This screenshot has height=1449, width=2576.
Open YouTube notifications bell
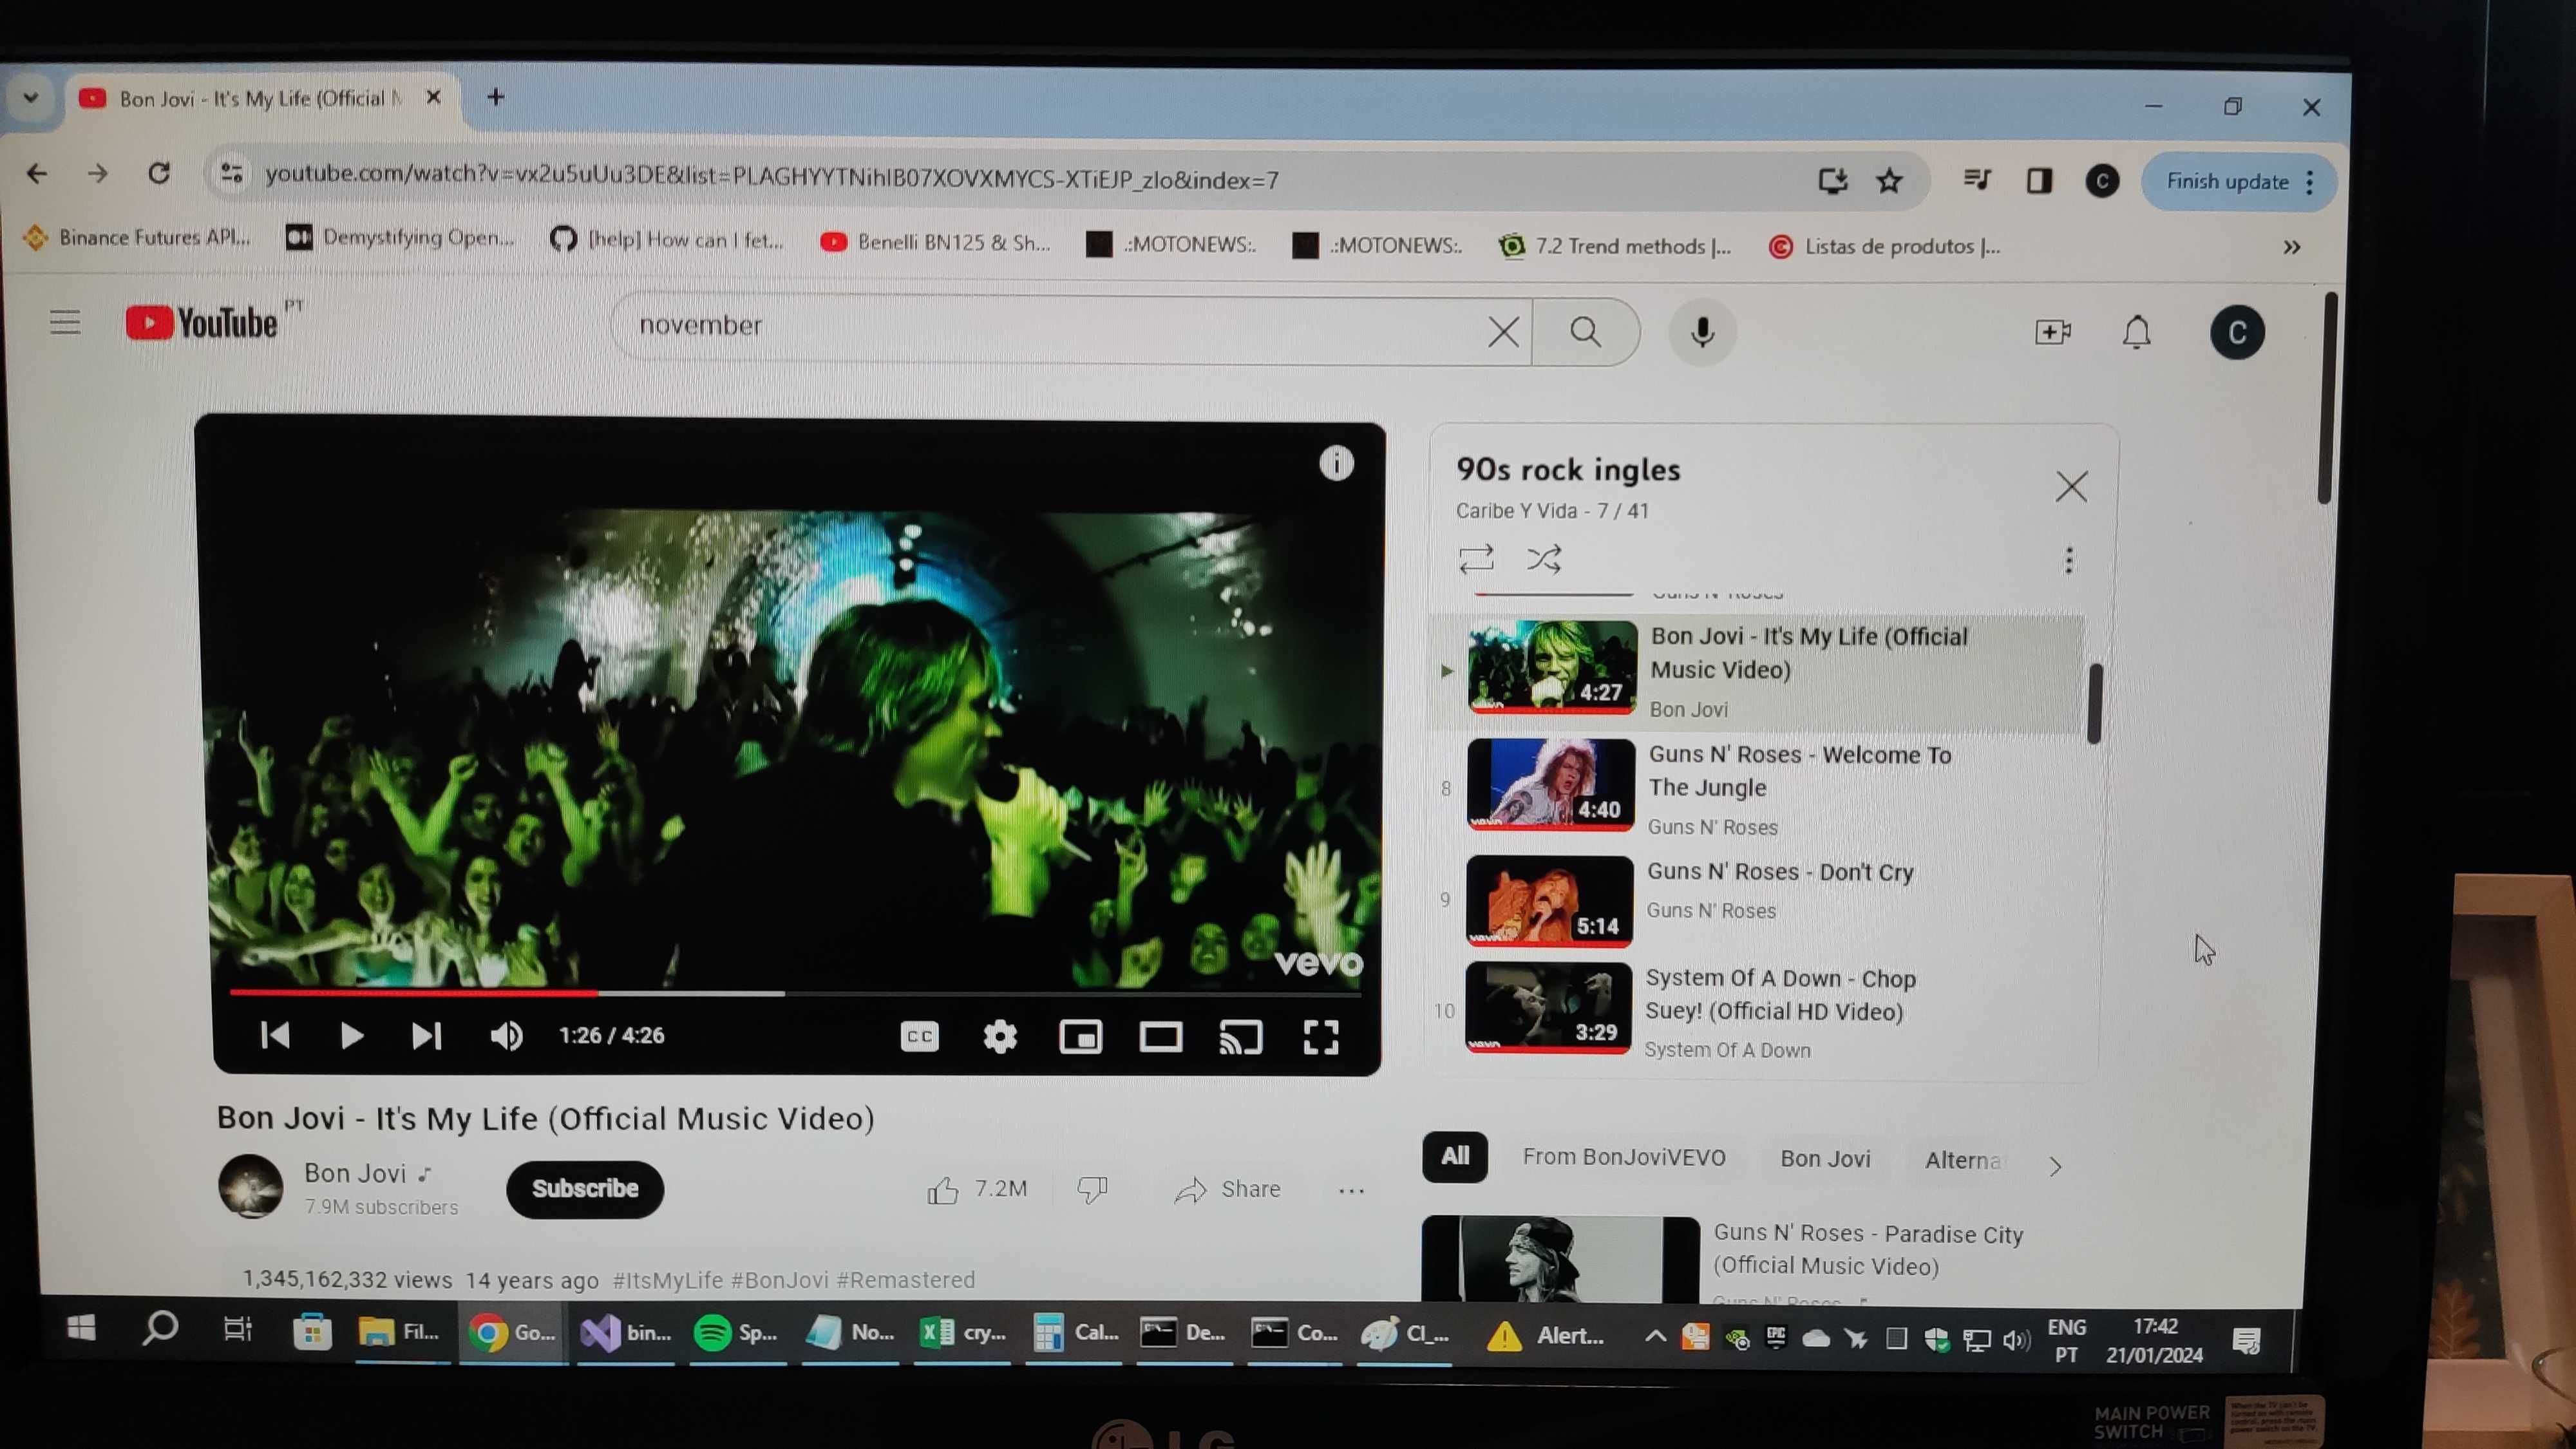(x=2136, y=332)
